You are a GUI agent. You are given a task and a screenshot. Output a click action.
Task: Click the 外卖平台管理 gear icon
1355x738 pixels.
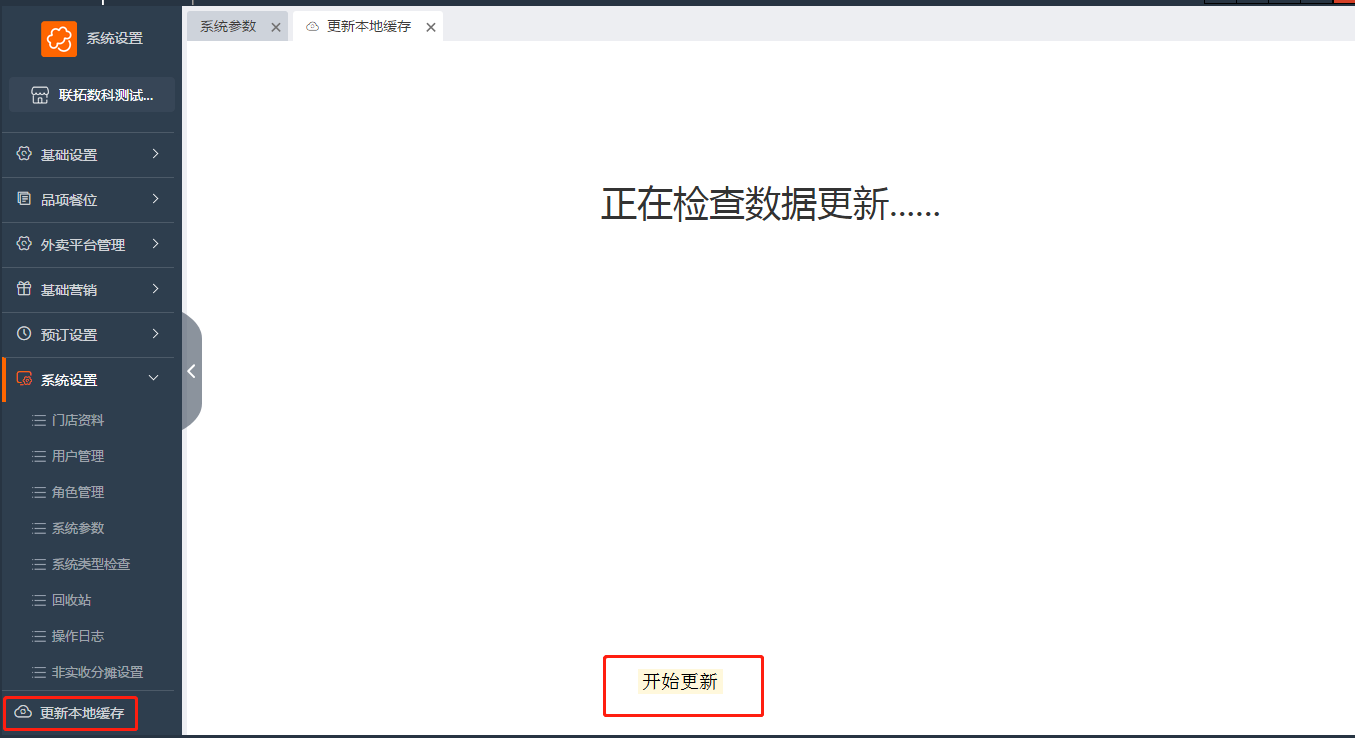click(25, 244)
